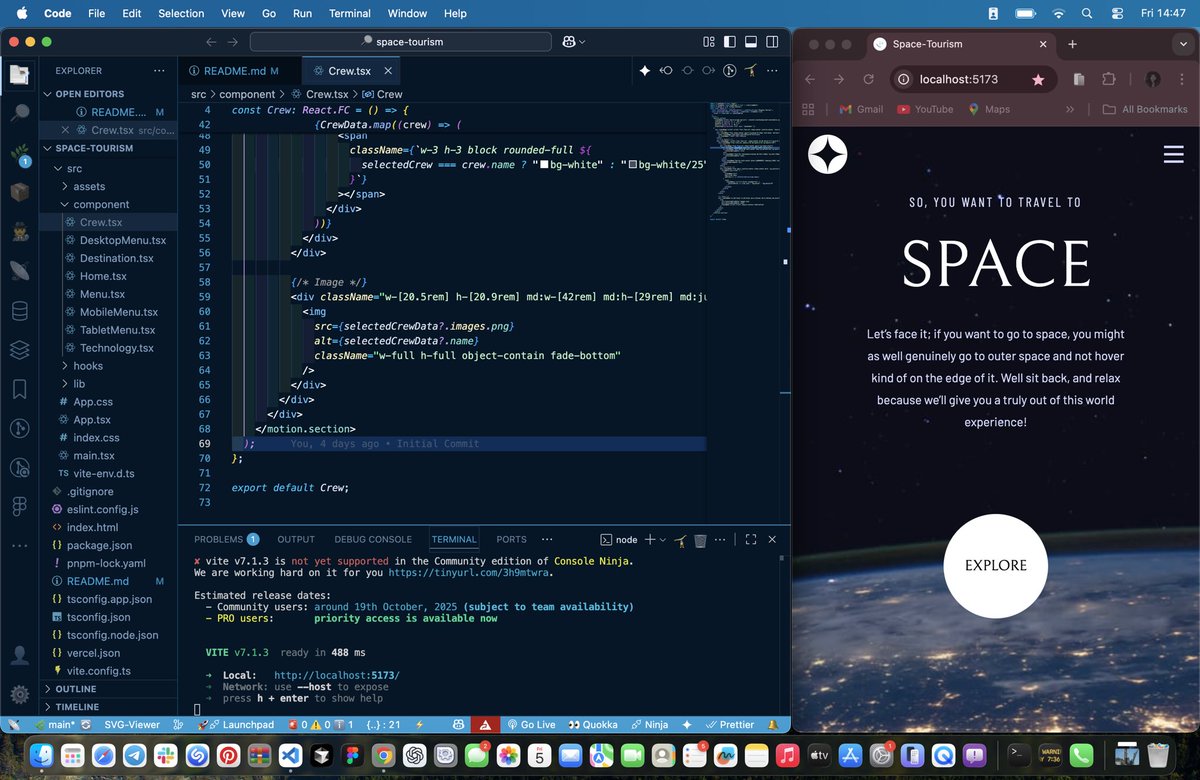Screen dimensions: 1200x780
Task: Open Figma from the macOS dock
Action: tap(351, 755)
